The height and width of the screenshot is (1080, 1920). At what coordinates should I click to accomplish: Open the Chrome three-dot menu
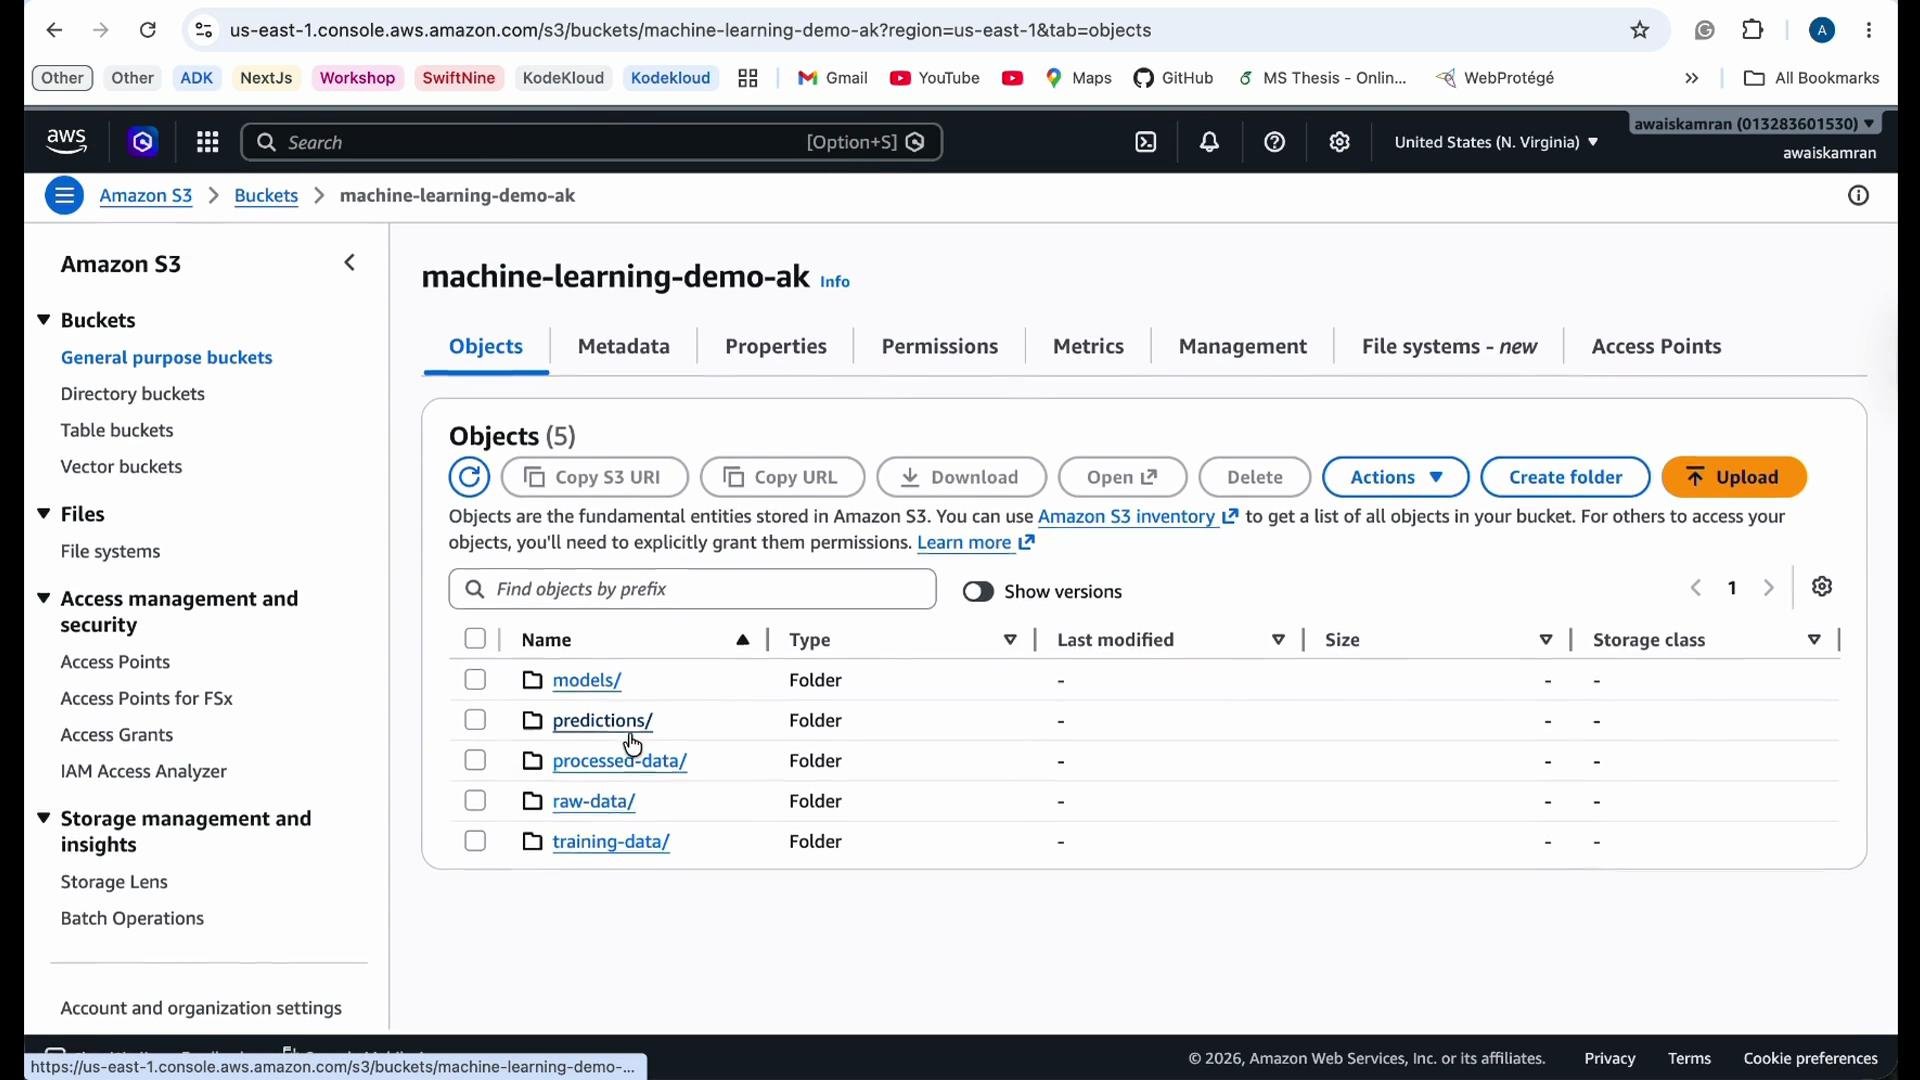[1871, 31]
